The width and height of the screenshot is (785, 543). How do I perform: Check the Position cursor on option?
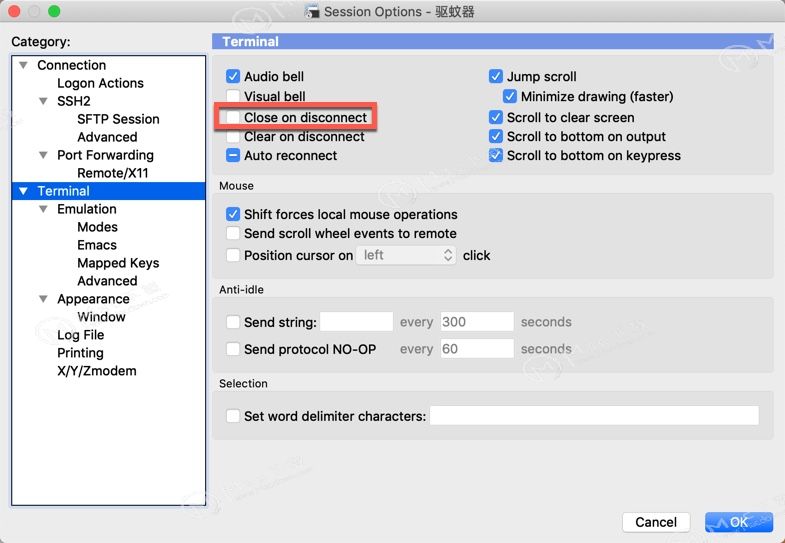tap(233, 255)
